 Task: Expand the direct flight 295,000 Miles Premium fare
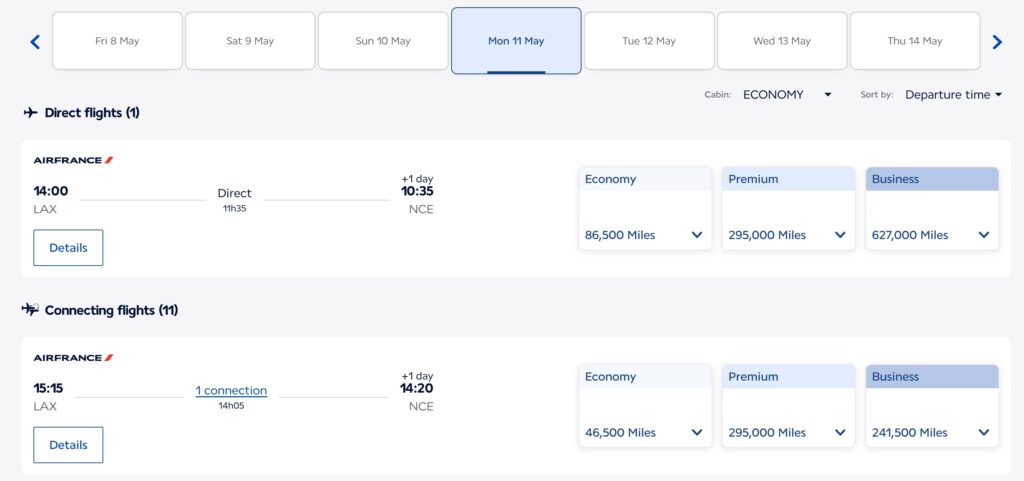(788, 235)
